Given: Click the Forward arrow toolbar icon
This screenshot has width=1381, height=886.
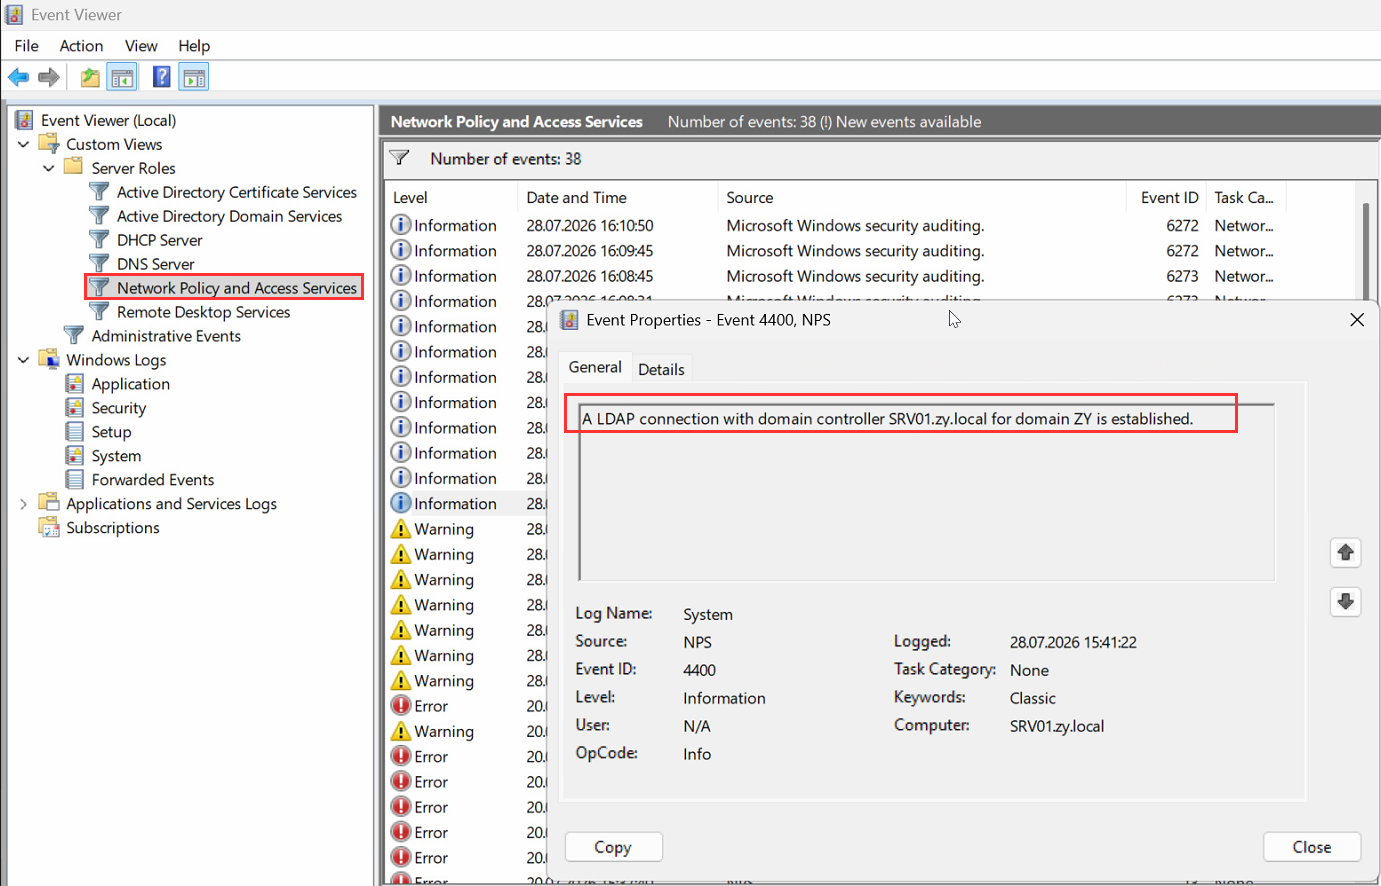Looking at the screenshot, I should tap(49, 77).
